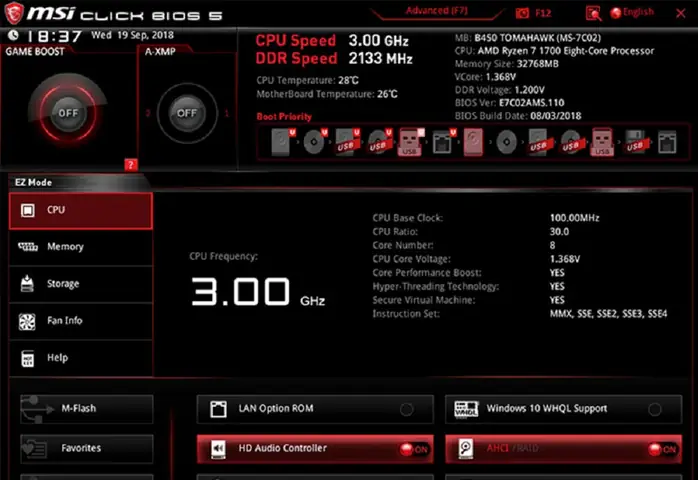Click the BIOS Build Date 08/03/2018
This screenshot has width=698, height=480.
pyautogui.click(x=556, y=116)
